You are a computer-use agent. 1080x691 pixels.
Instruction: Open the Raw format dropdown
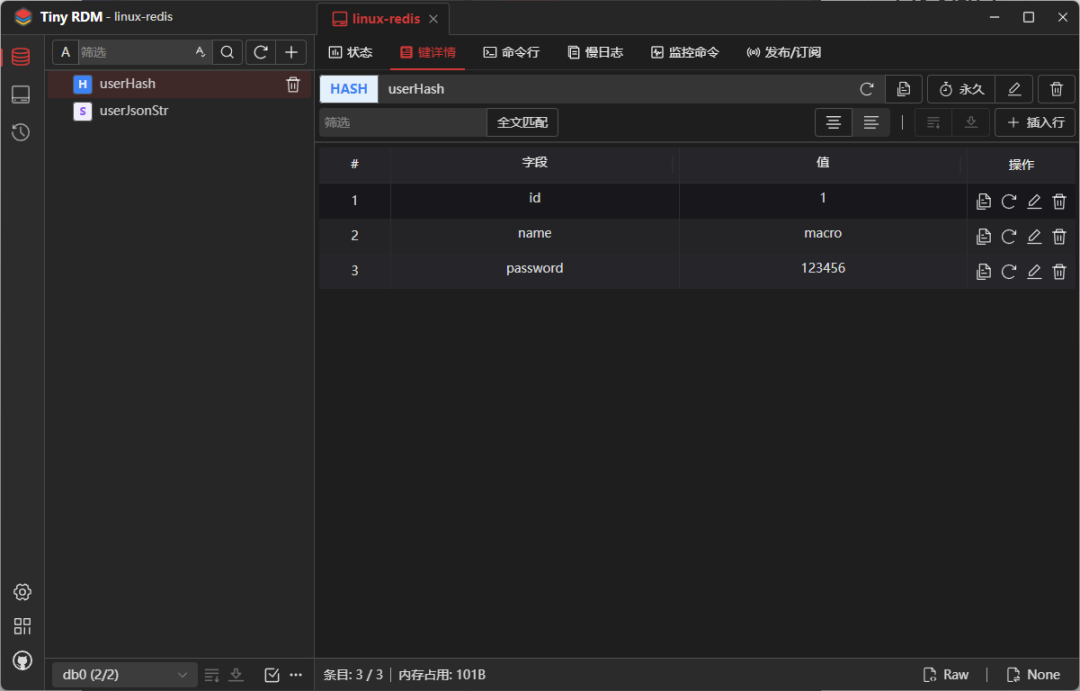[x=945, y=674]
